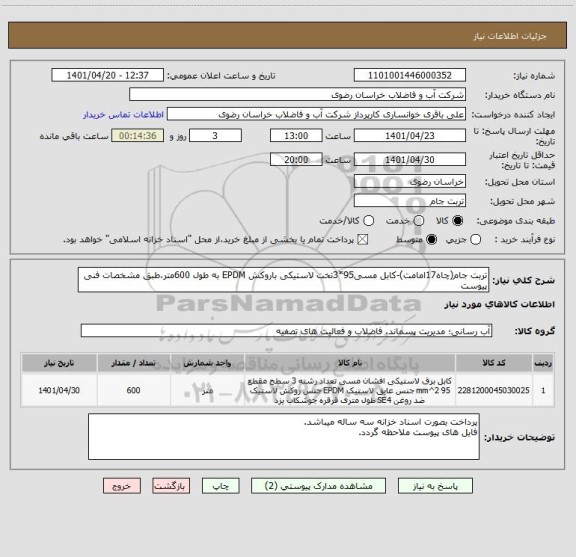Click the واحد شمارش column header
The width and height of the screenshot is (576, 557).
click(207, 363)
